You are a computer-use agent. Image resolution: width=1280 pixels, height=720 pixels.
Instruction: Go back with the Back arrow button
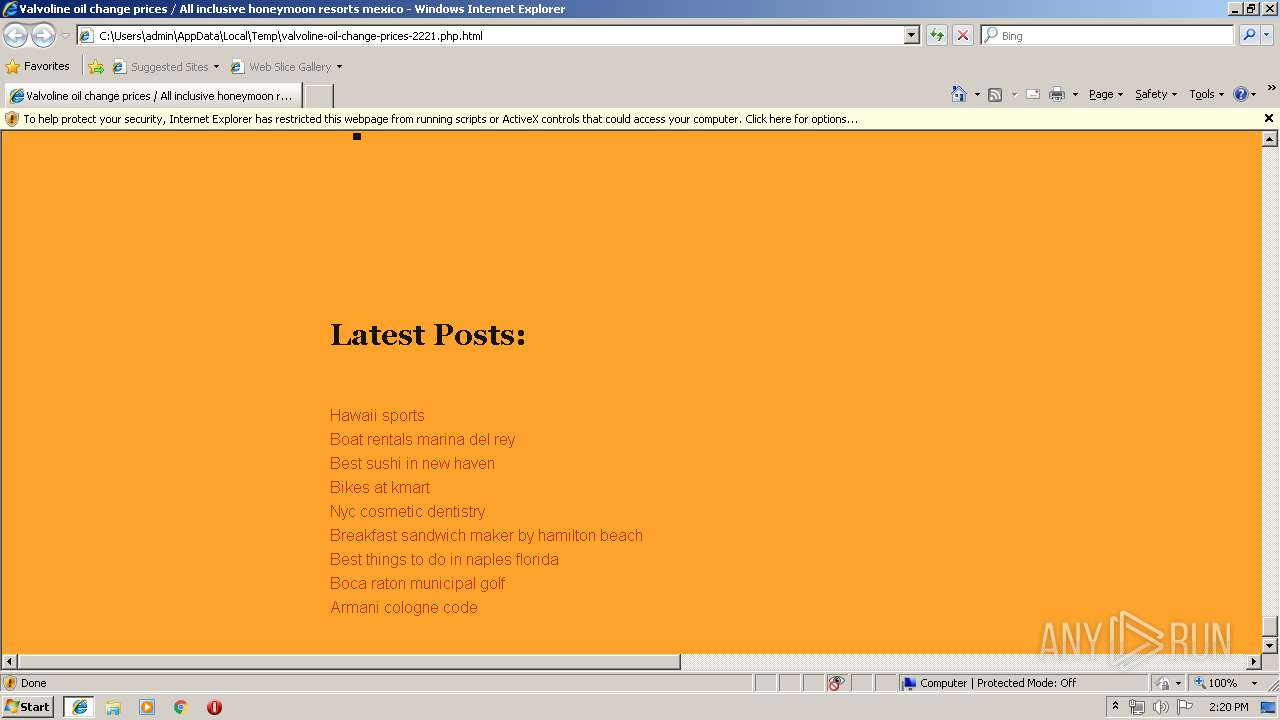coord(16,35)
